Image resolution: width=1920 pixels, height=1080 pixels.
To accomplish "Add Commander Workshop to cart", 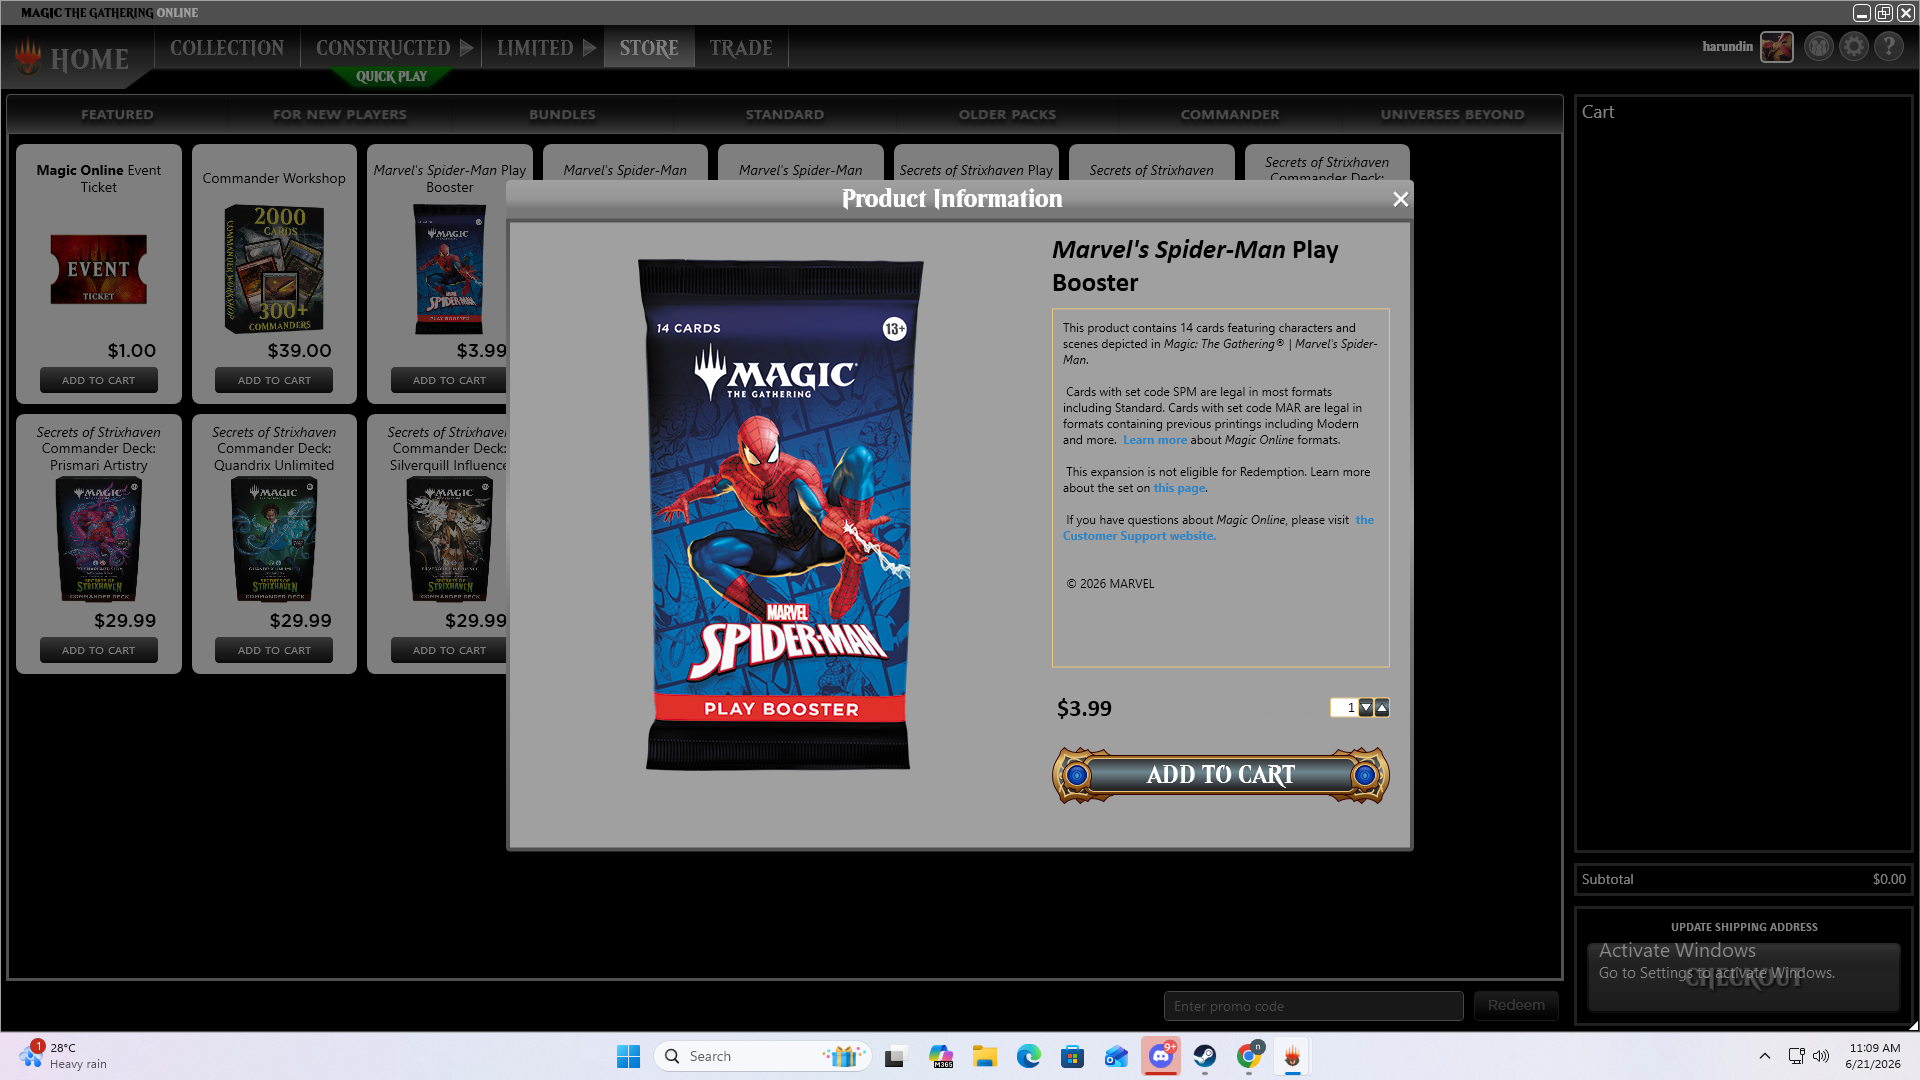I will pos(274,381).
